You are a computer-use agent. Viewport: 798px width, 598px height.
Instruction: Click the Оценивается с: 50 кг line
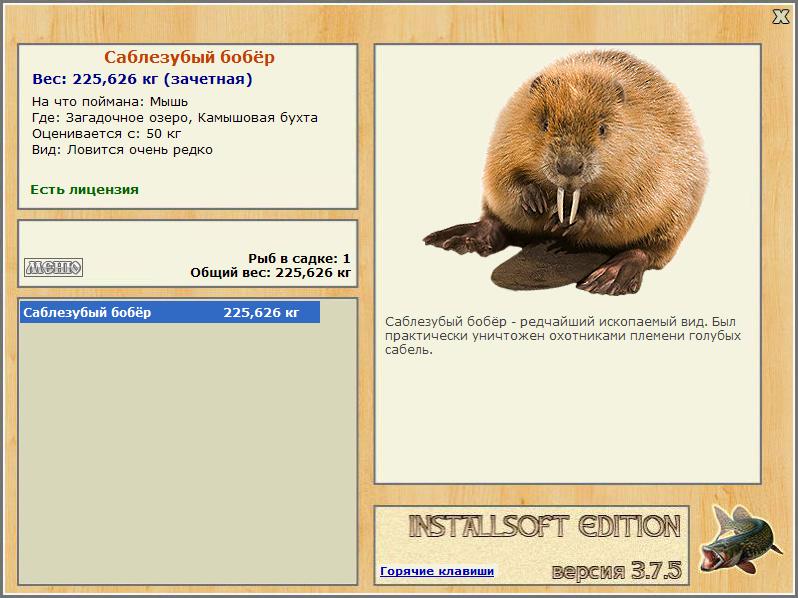106,134
